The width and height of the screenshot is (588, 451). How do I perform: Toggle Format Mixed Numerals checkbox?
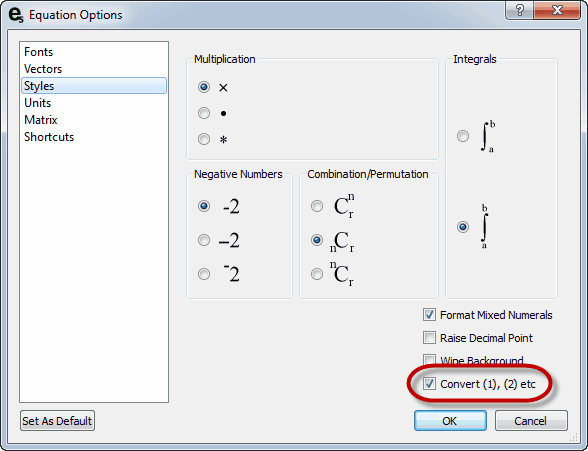coord(429,315)
